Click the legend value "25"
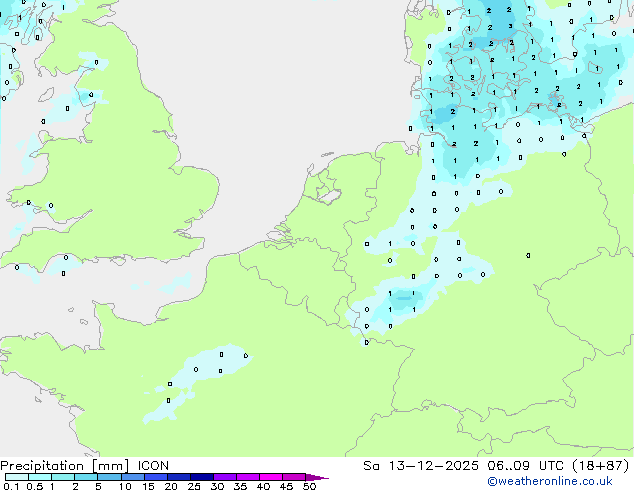Image resolution: width=634 pixels, height=490 pixels. 194,486
